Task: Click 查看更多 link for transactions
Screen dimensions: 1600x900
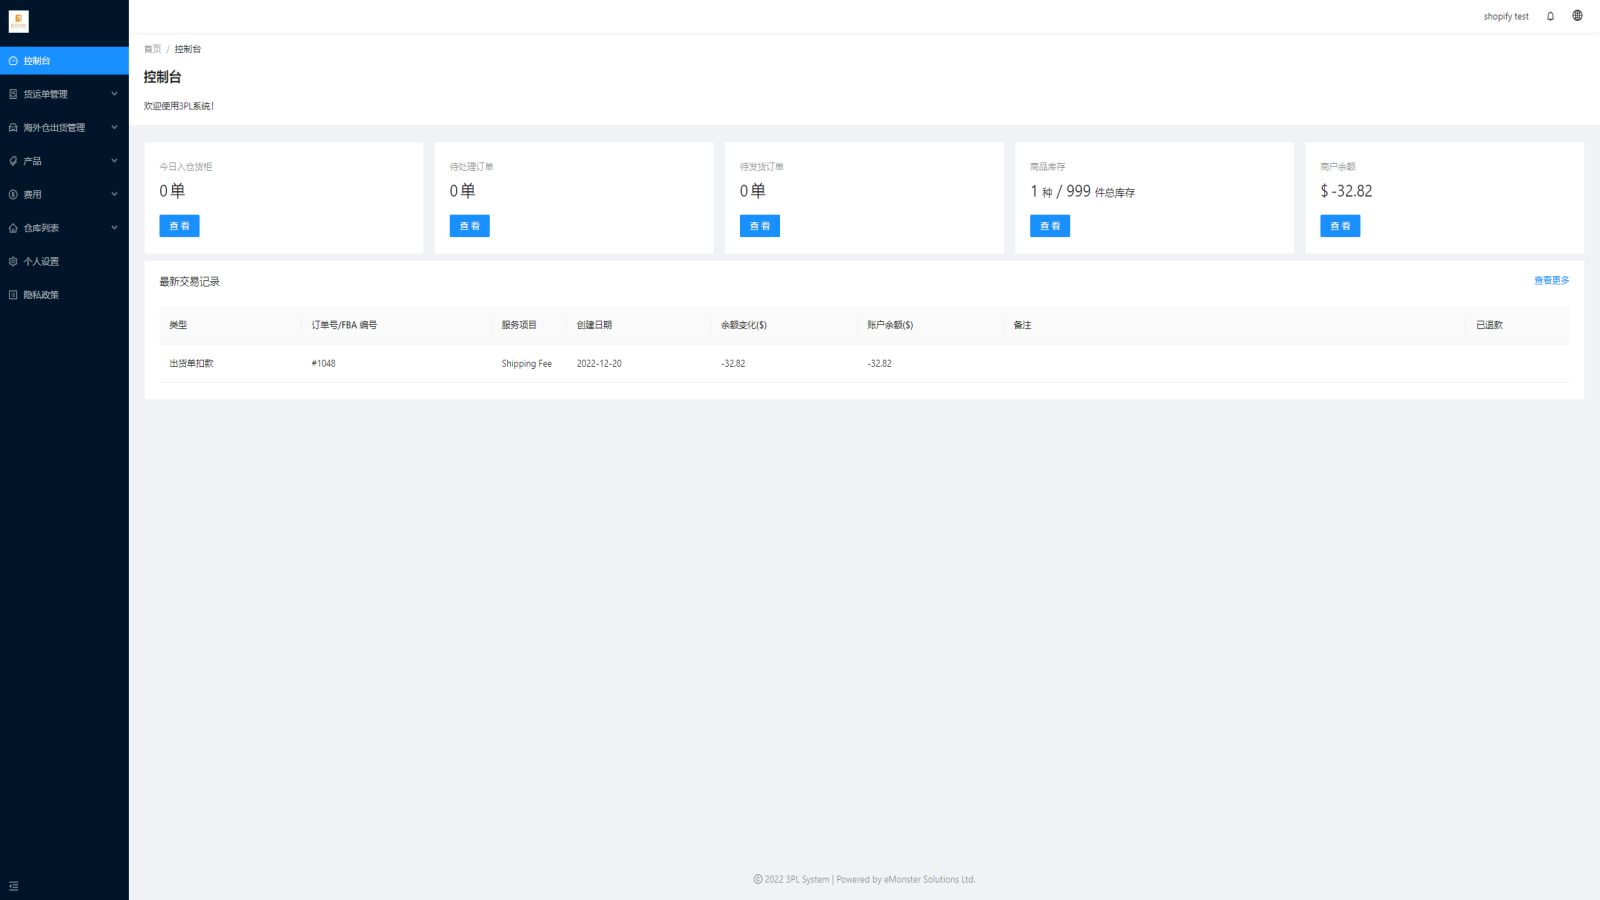Action: 1552,281
